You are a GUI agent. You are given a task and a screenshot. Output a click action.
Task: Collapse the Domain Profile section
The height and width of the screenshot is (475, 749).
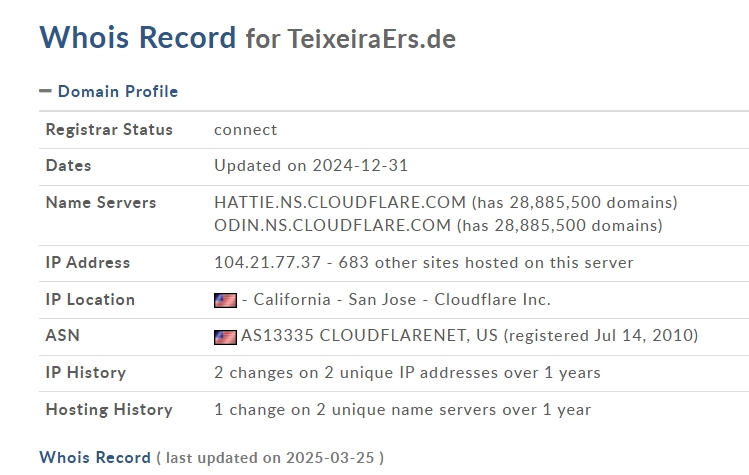click(x=118, y=91)
